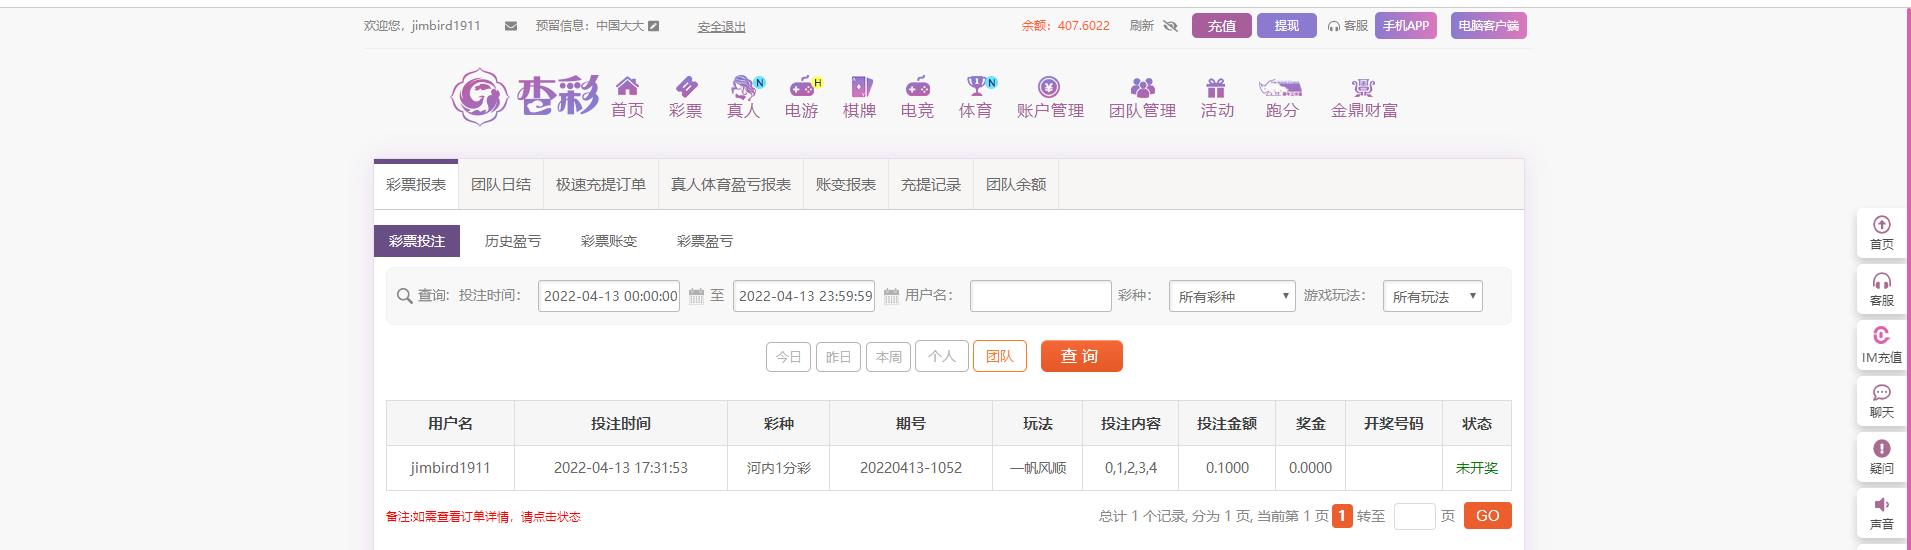Viewport: 1911px width, 550px height.
Task: Toggle balance visibility eye icon
Action: coord(1171,26)
